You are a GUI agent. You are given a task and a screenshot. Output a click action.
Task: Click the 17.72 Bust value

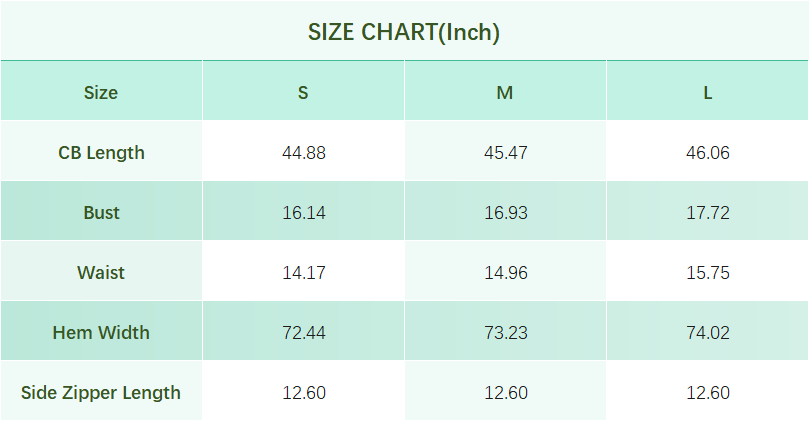pos(708,213)
